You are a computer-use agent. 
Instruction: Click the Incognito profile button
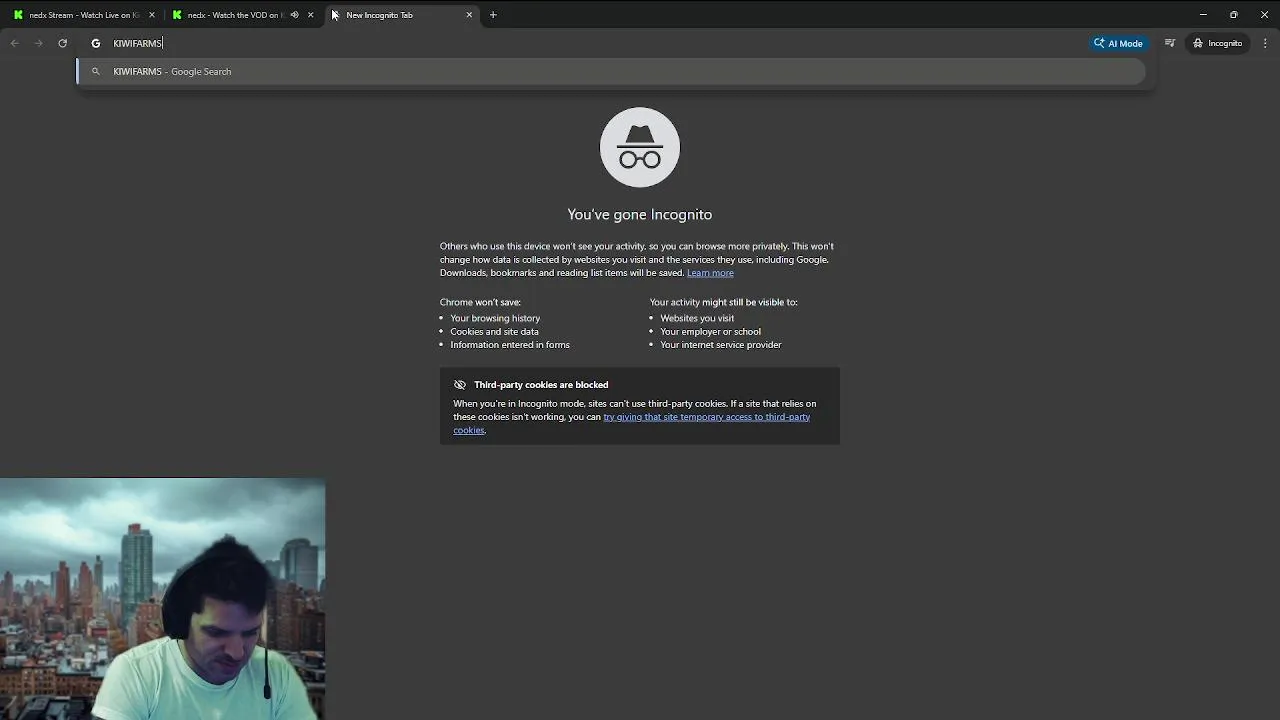coord(1217,43)
